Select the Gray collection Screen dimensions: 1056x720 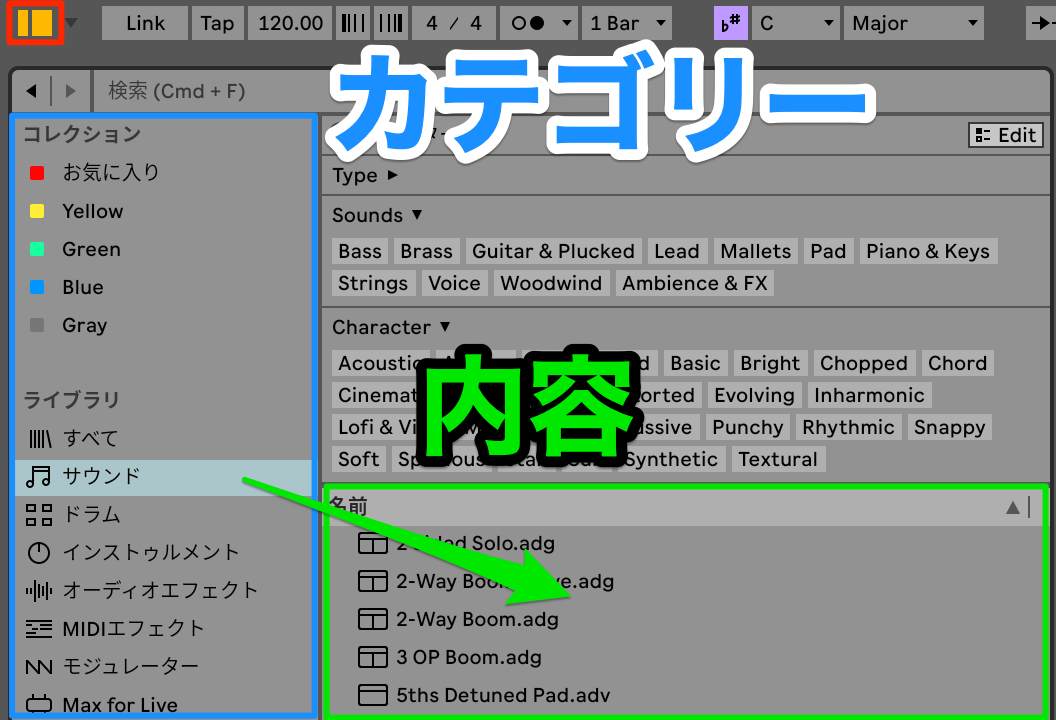(x=164, y=325)
